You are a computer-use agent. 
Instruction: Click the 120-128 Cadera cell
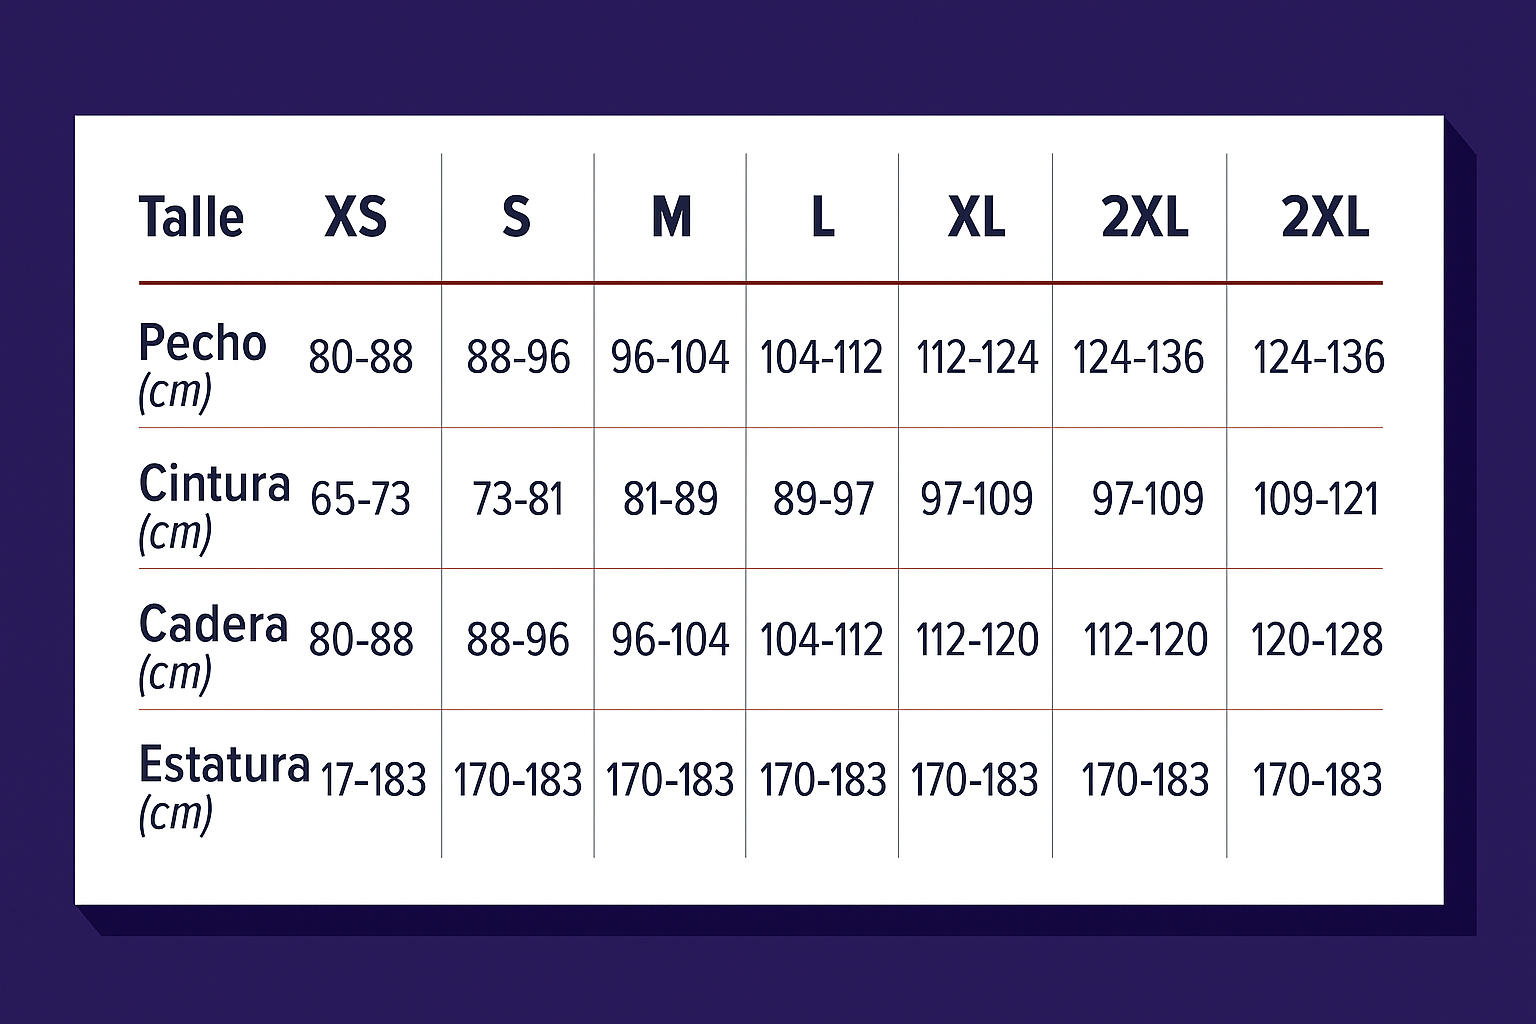click(x=1317, y=639)
